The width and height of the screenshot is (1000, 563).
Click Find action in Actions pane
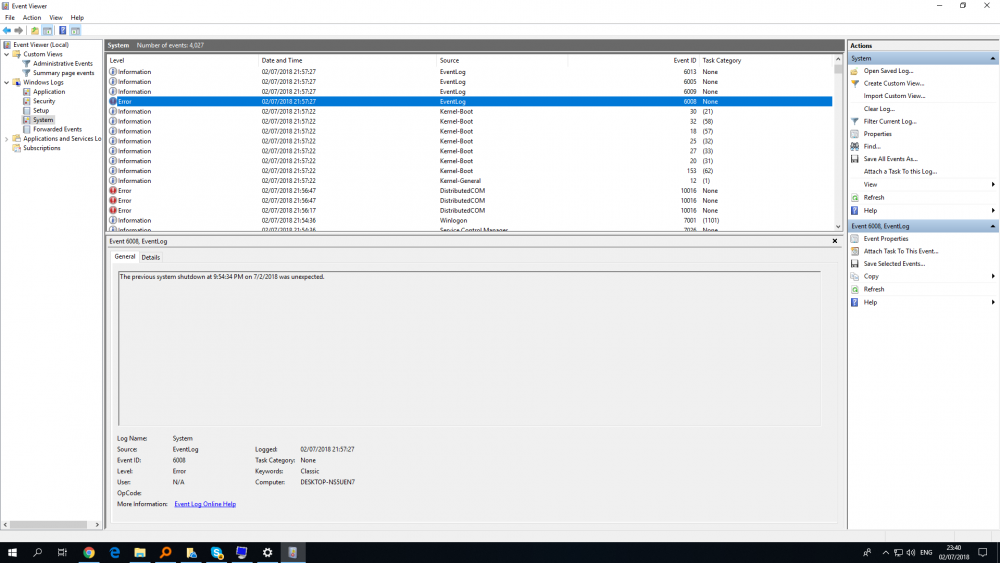pos(872,146)
